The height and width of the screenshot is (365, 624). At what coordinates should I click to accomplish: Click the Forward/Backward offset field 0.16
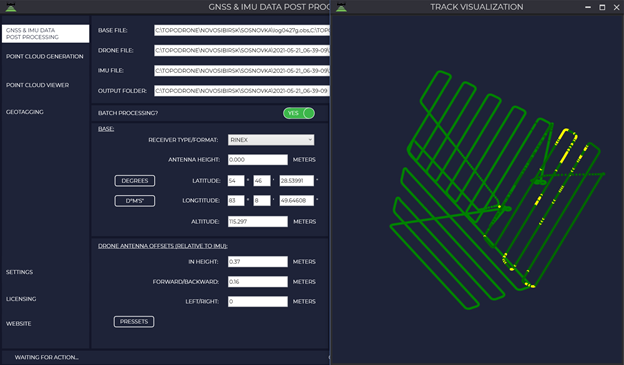click(258, 281)
